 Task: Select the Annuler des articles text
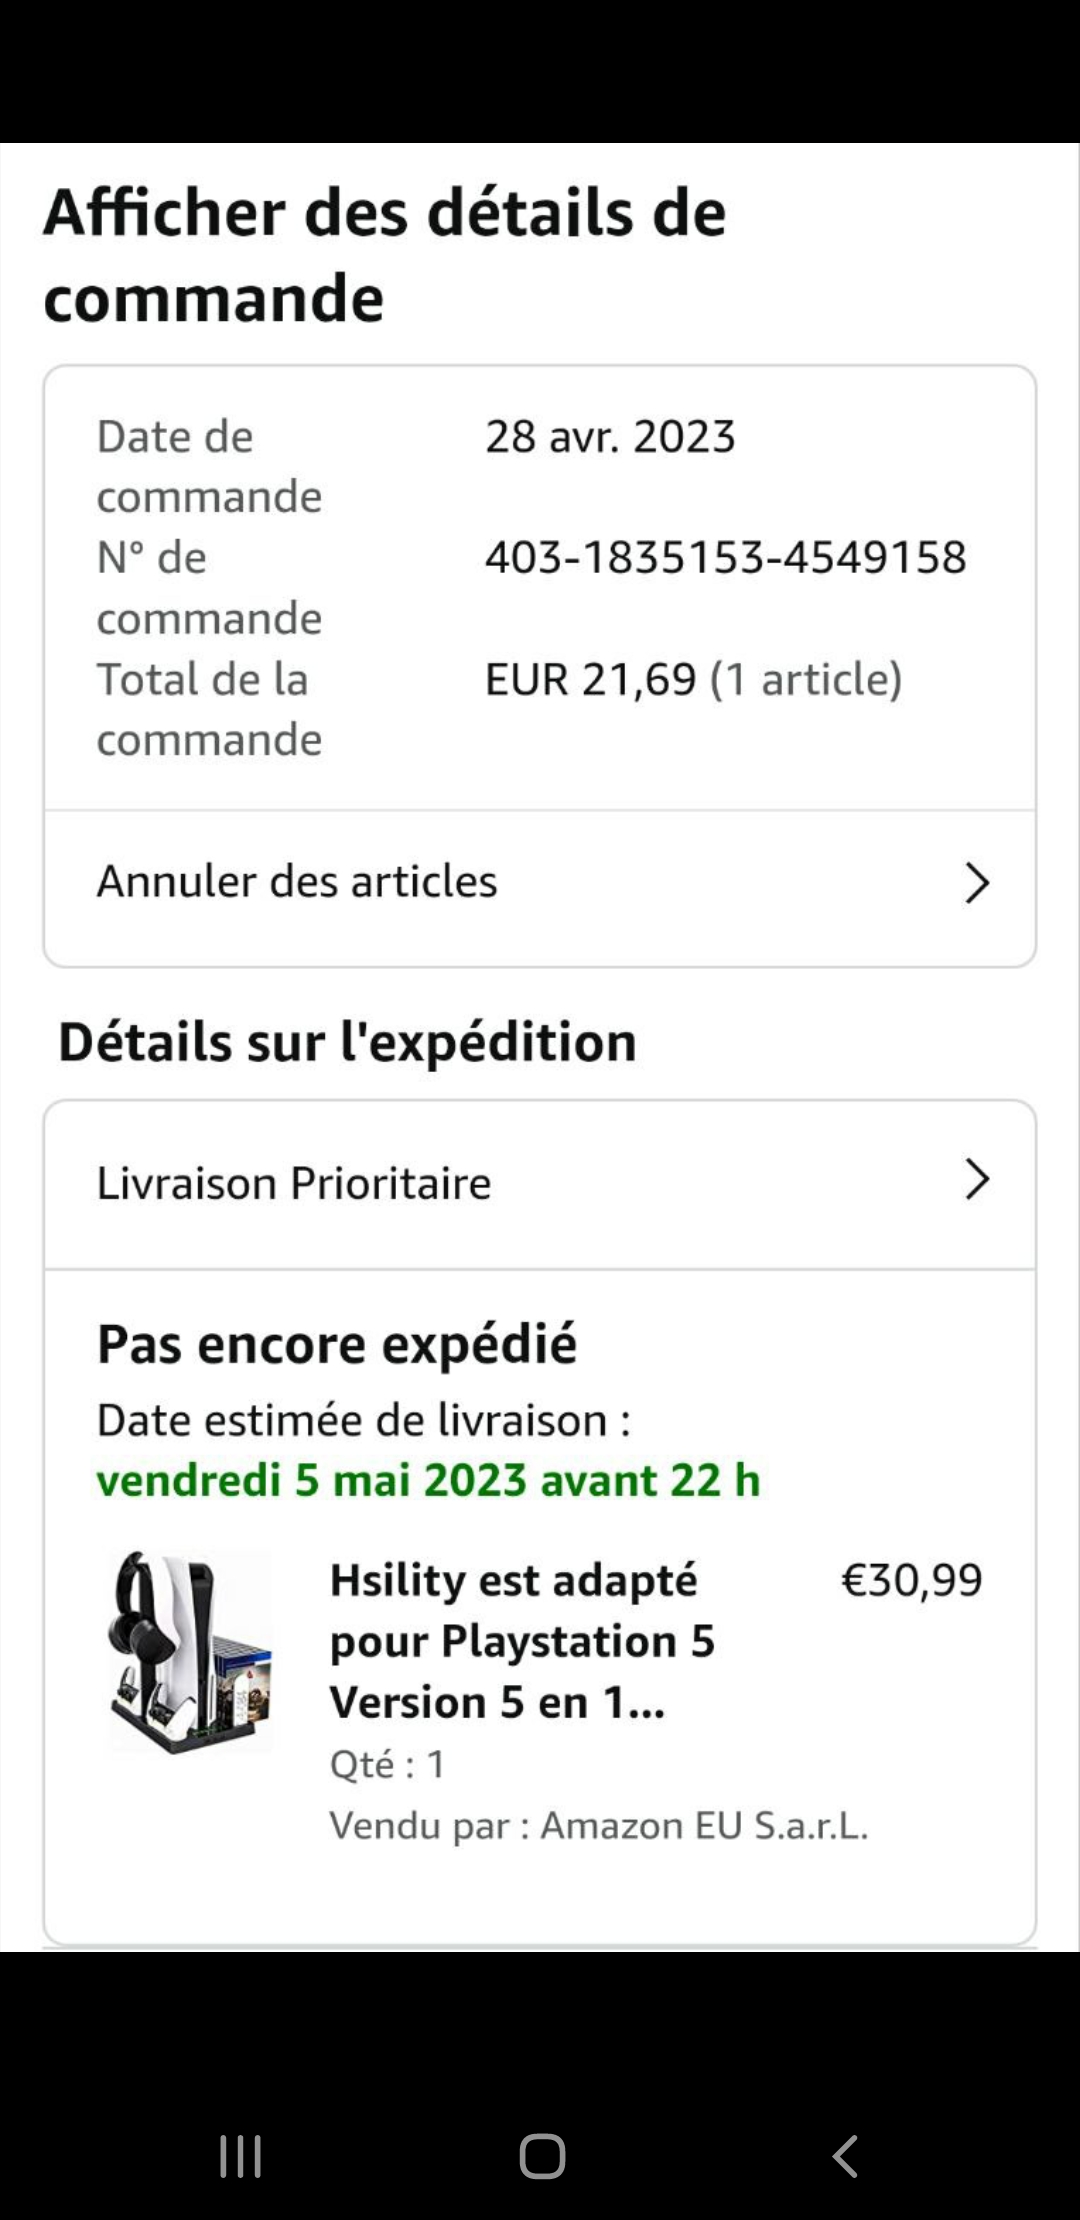(297, 882)
